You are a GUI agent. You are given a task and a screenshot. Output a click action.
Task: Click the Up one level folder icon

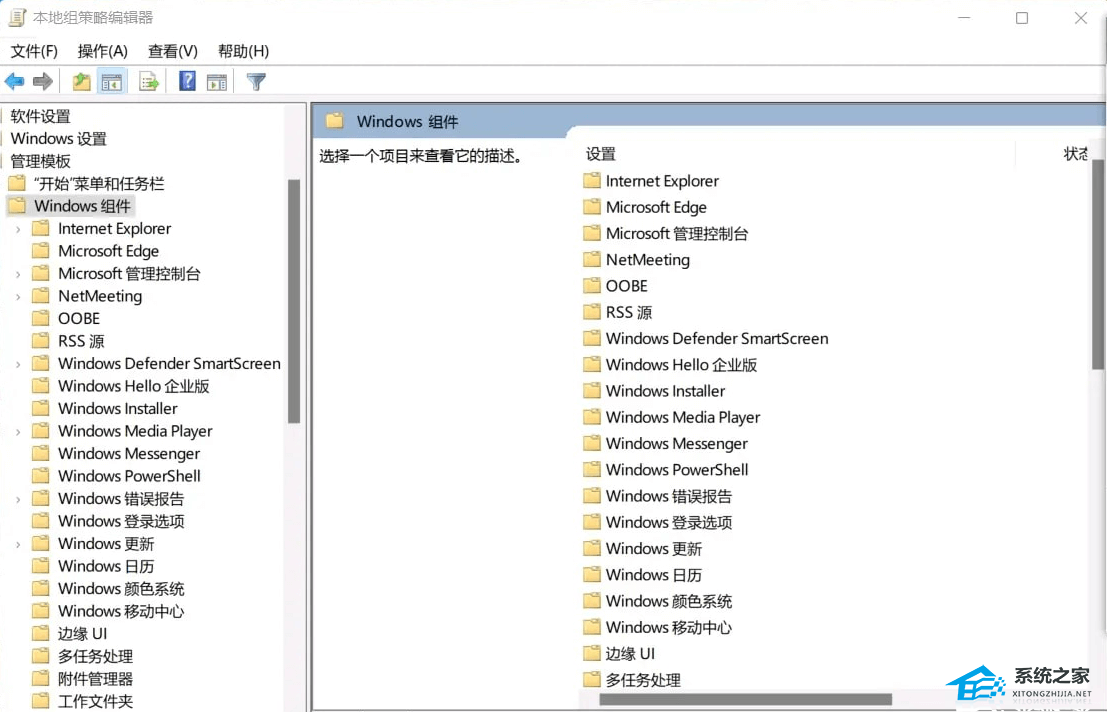pyautogui.click(x=79, y=81)
